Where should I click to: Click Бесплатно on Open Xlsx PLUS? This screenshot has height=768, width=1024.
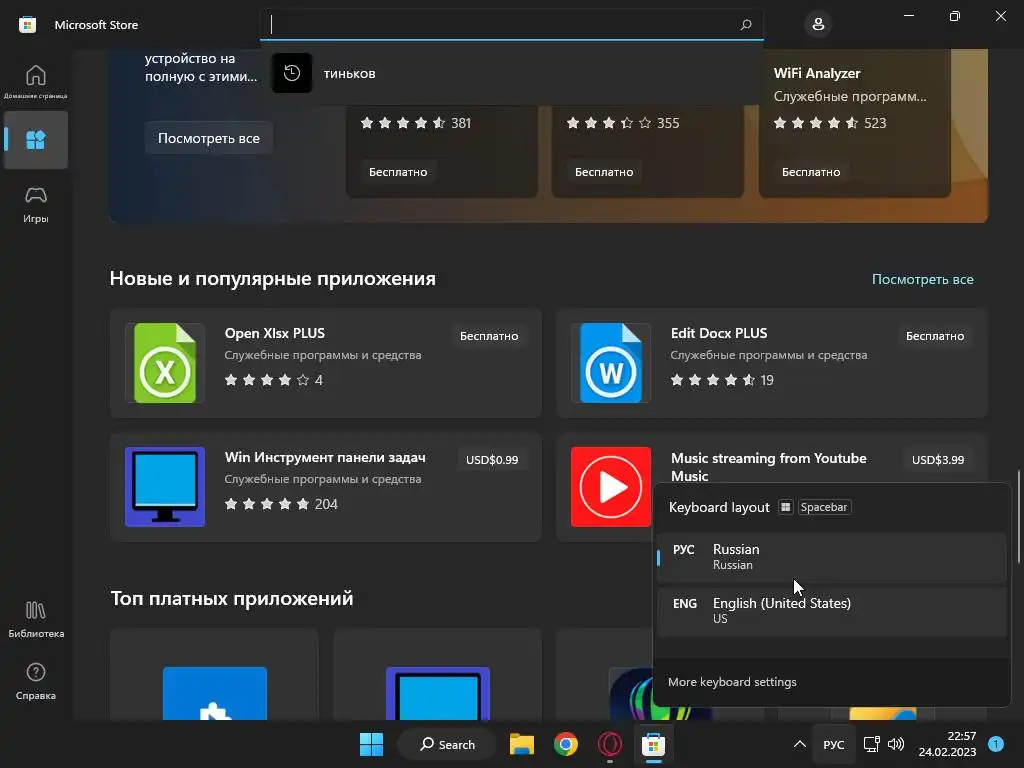(x=488, y=336)
